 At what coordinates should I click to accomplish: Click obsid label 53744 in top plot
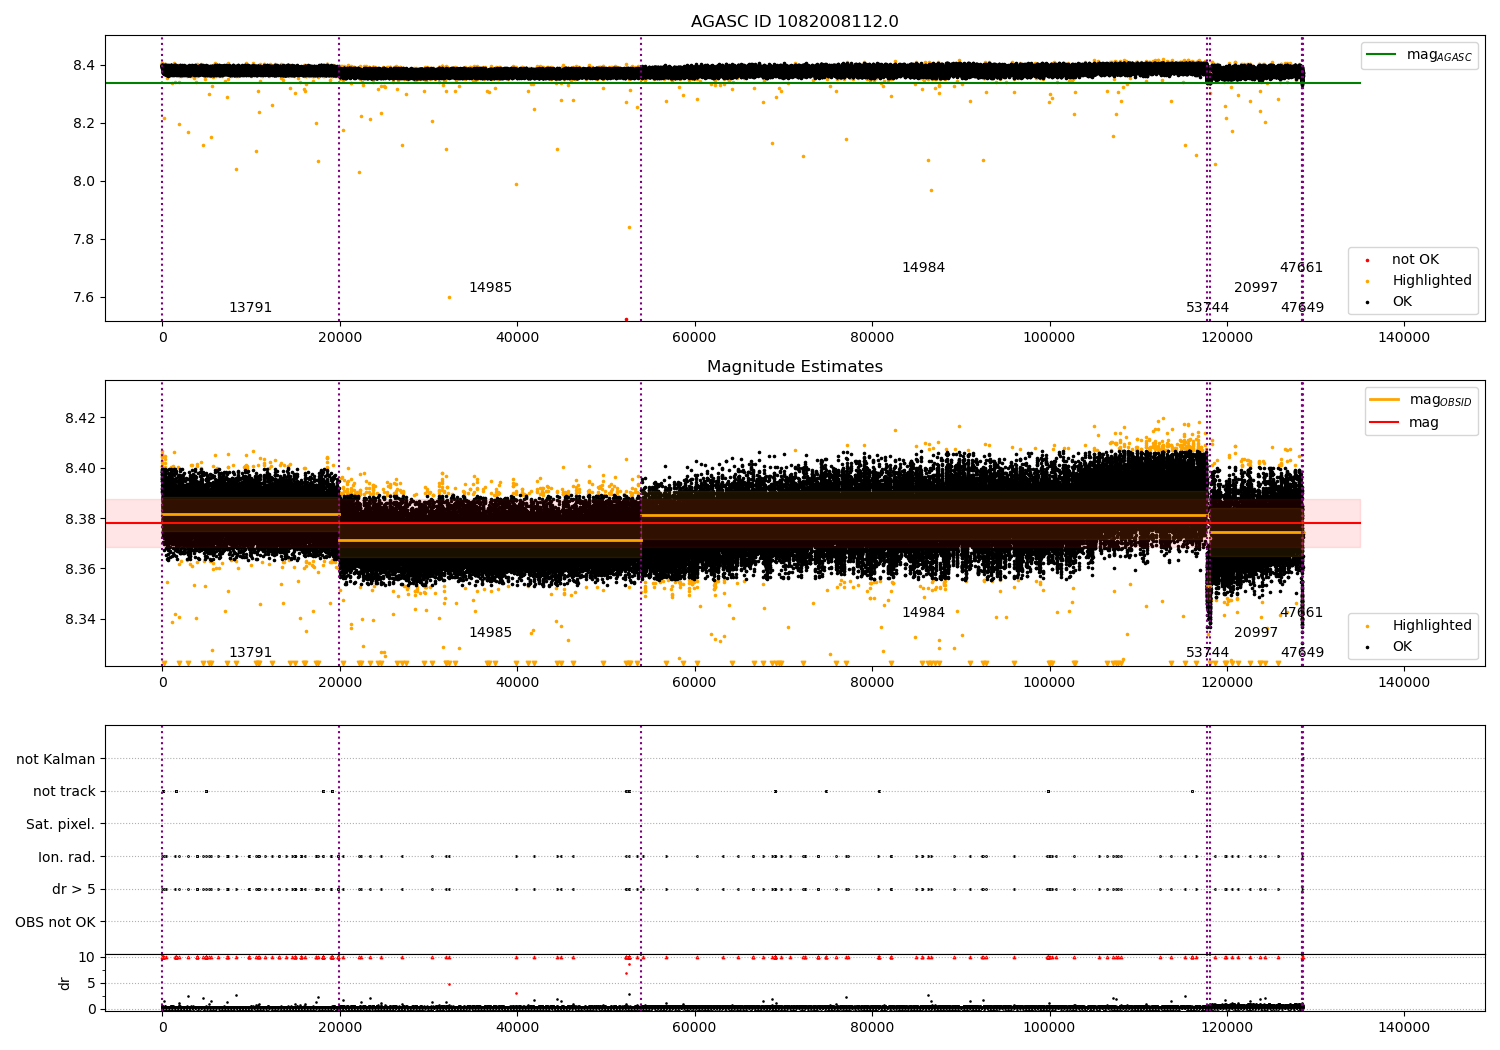pyautogui.click(x=1207, y=308)
